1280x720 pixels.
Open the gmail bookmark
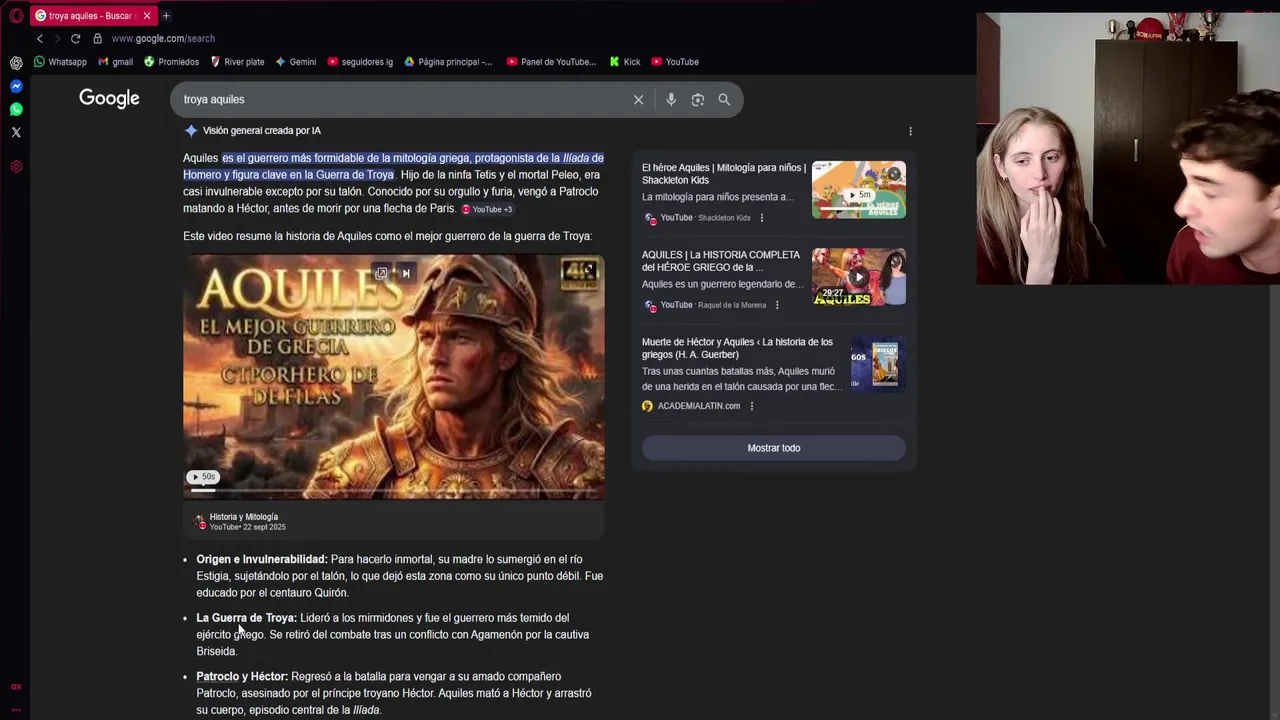click(115, 62)
